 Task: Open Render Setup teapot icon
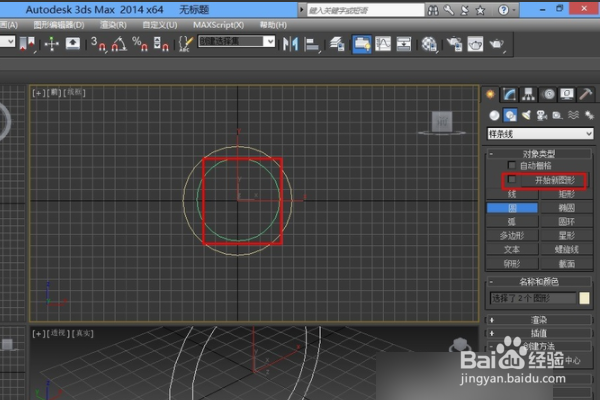point(454,44)
